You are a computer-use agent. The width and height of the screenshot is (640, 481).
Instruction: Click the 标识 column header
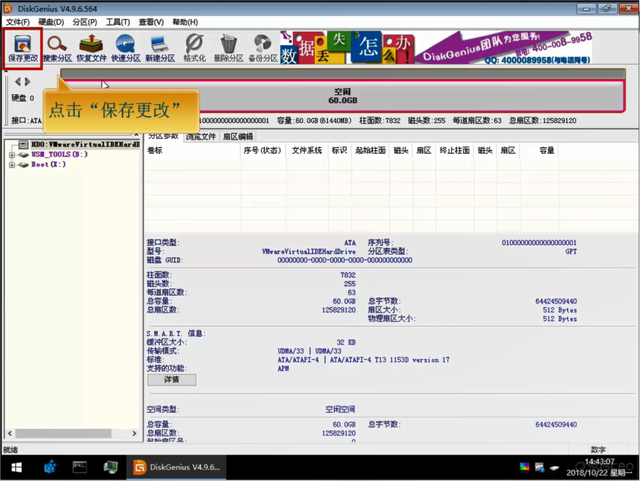(x=340, y=151)
